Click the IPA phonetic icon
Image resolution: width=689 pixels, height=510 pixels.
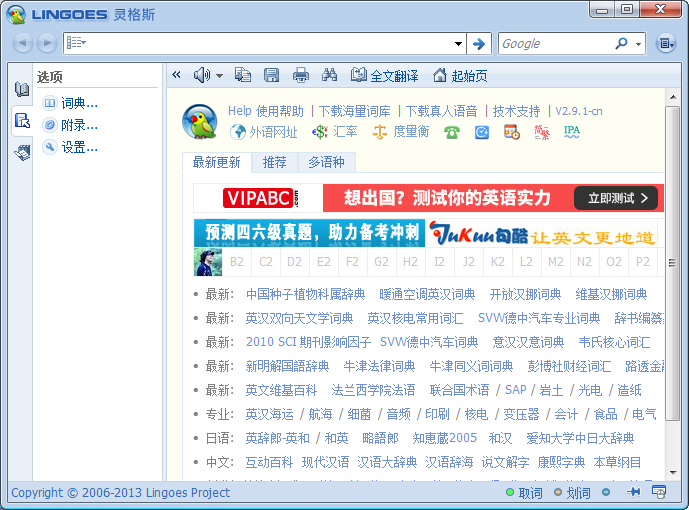572,131
